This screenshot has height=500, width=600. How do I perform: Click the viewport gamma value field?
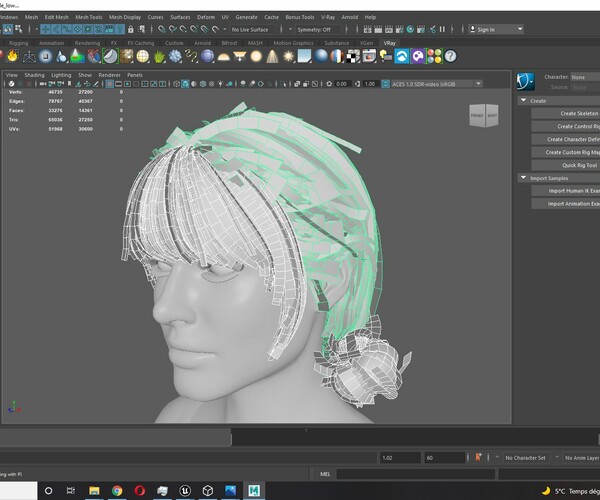click(x=370, y=84)
